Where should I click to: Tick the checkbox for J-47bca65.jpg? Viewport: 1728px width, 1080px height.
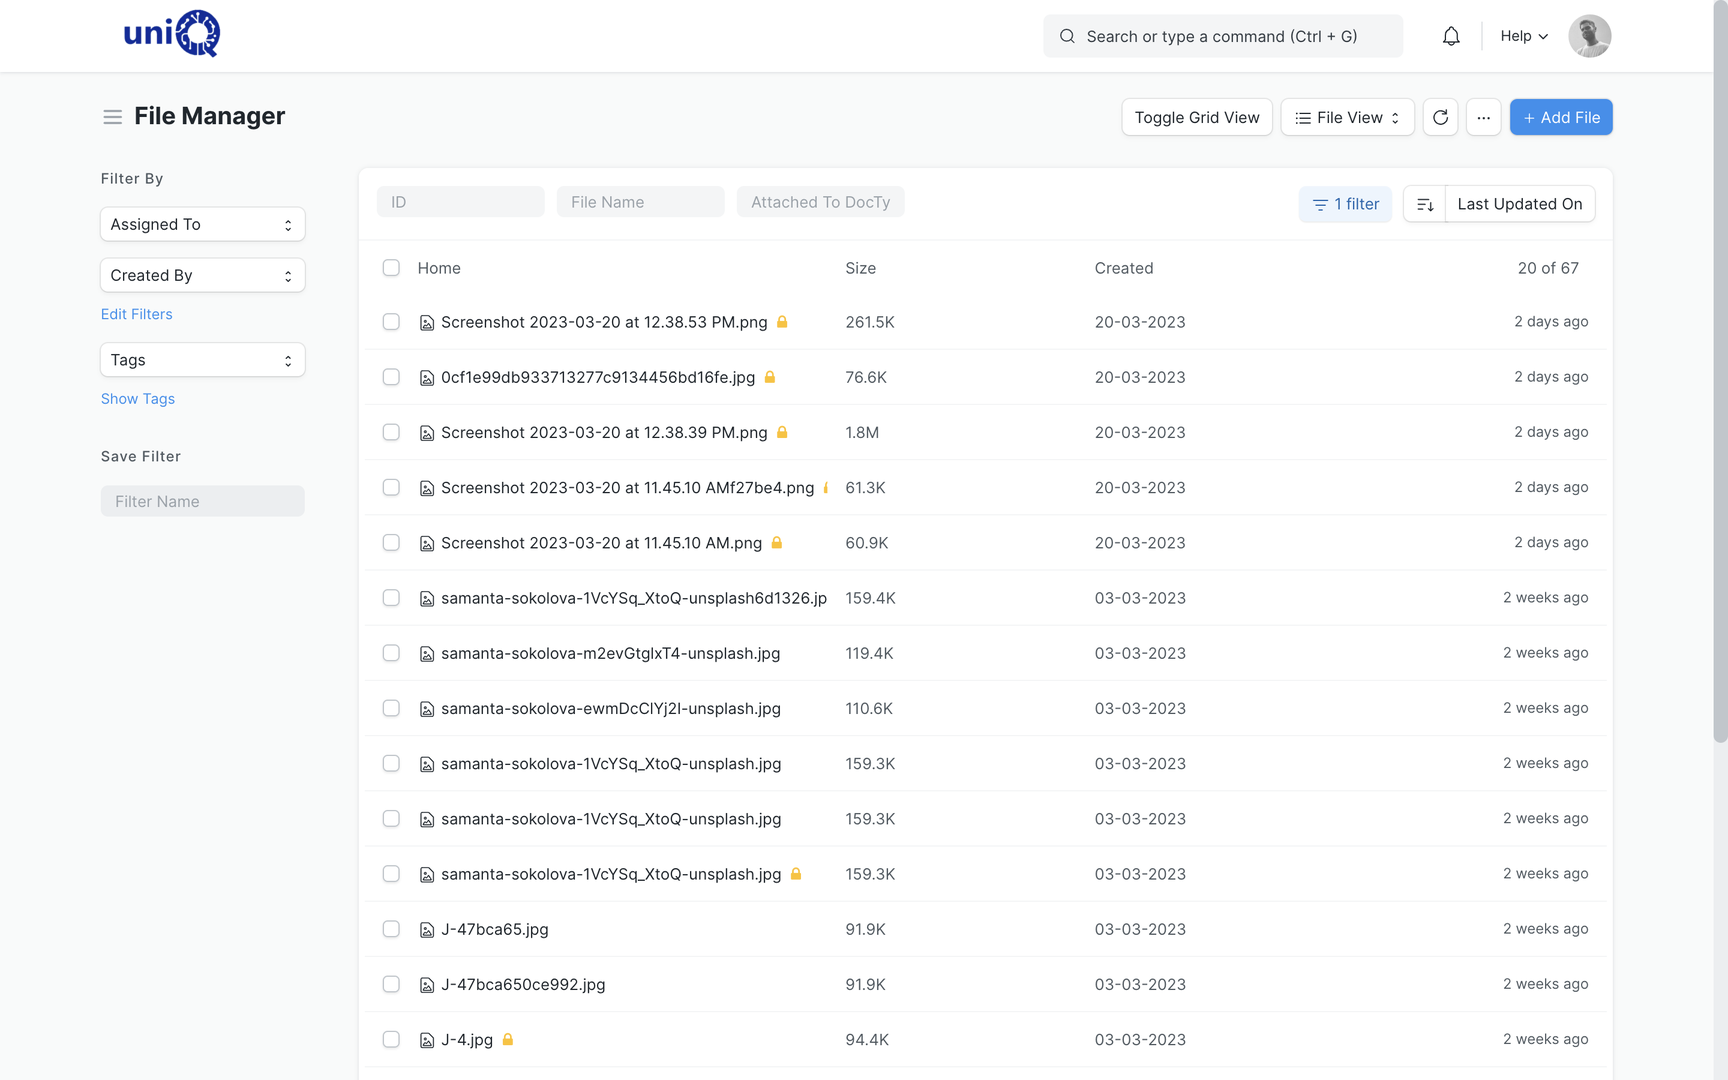pyautogui.click(x=391, y=929)
